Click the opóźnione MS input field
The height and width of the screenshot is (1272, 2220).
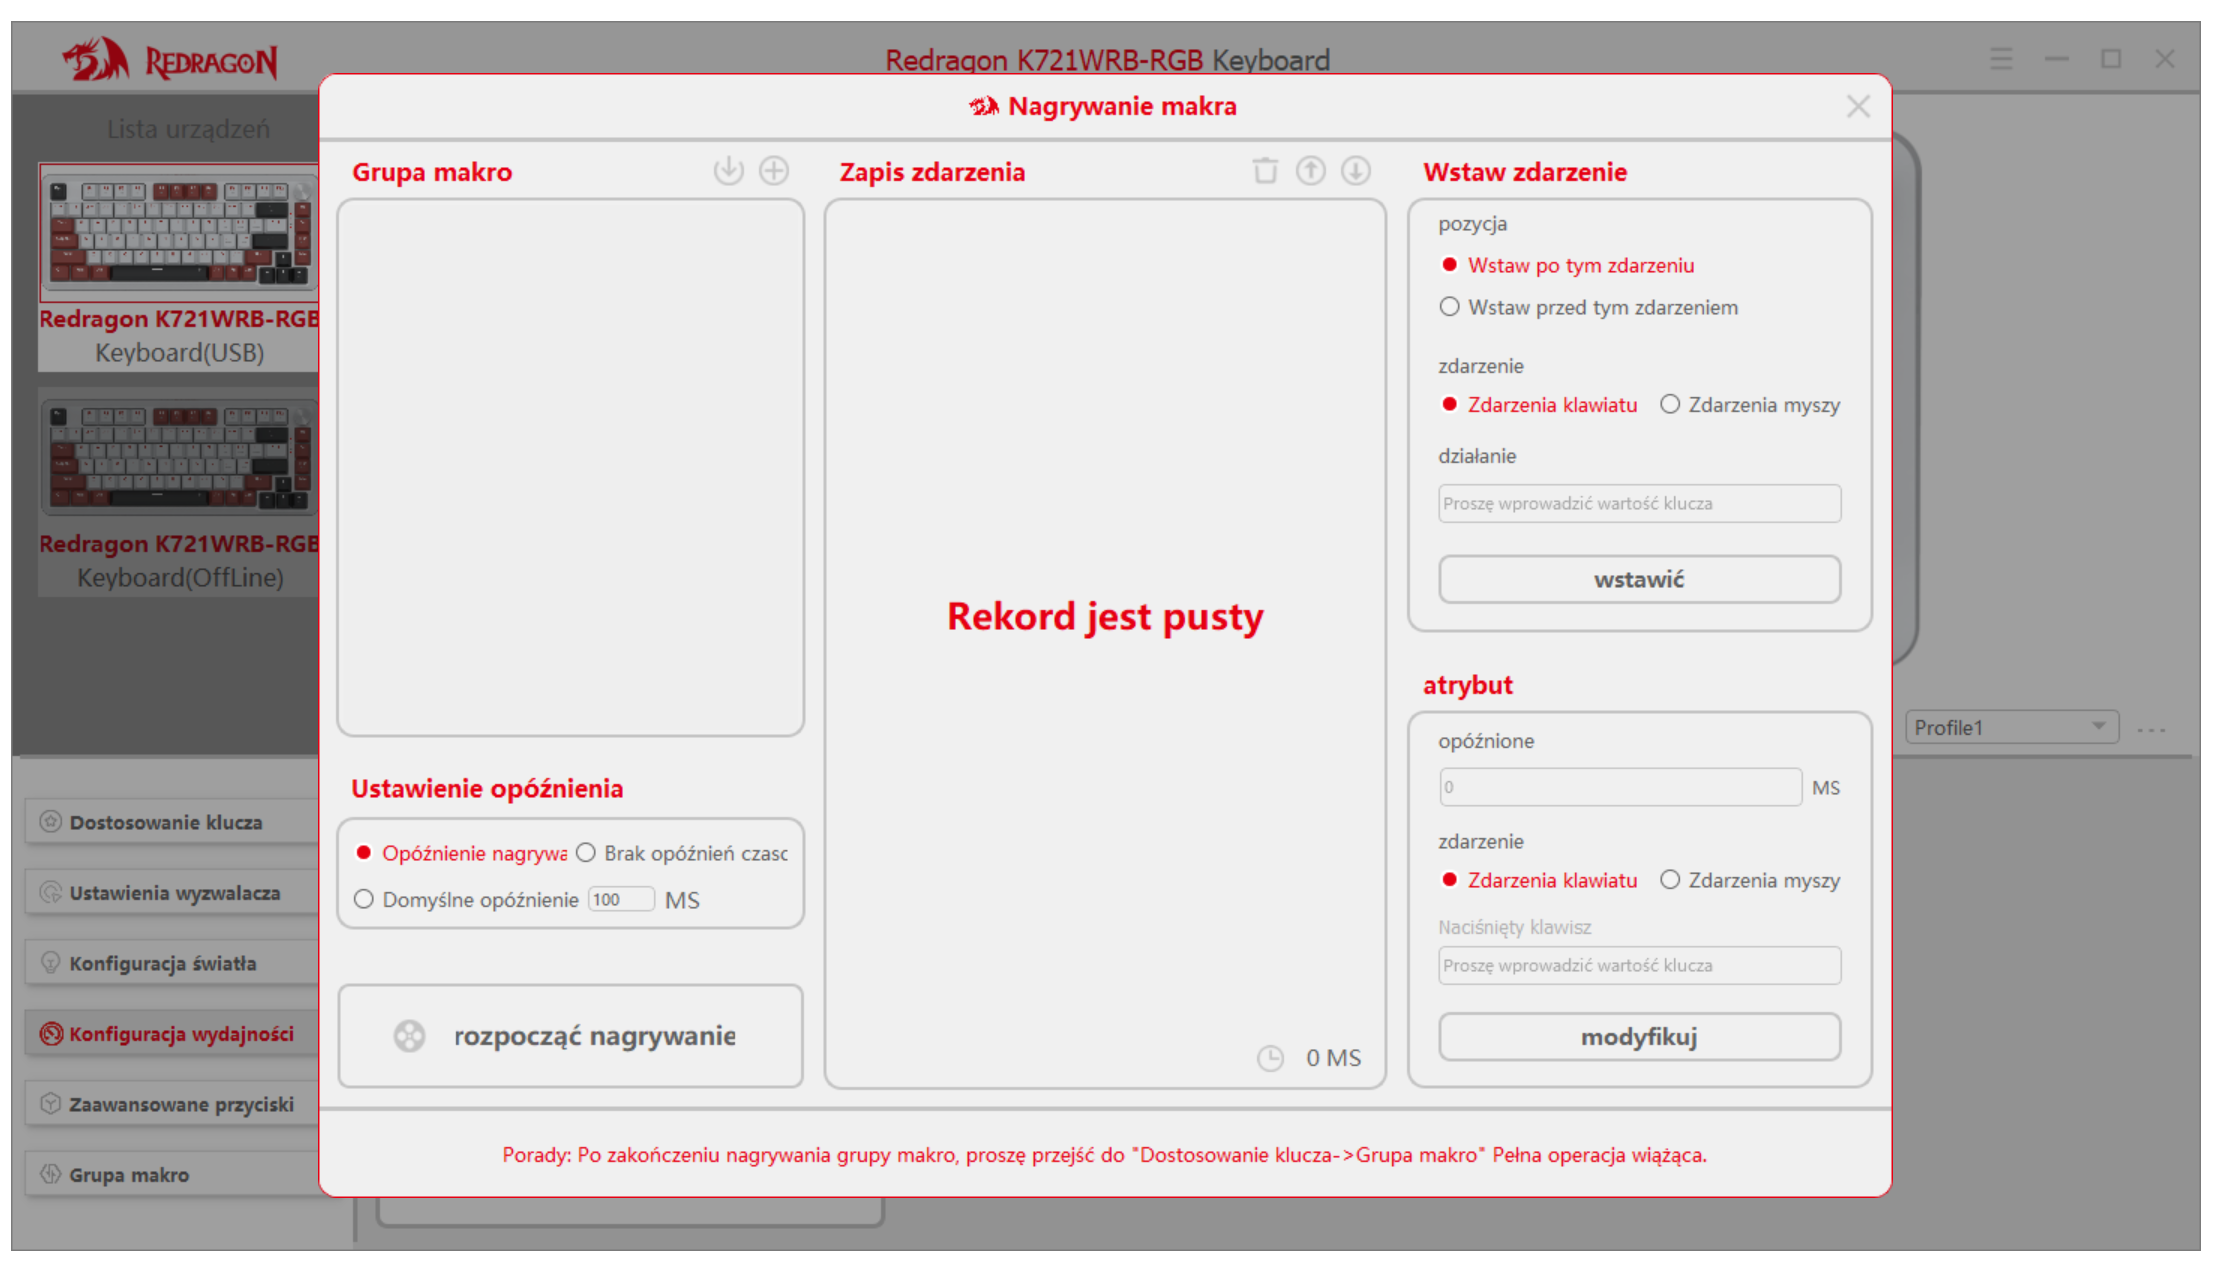pyautogui.click(x=1620, y=787)
